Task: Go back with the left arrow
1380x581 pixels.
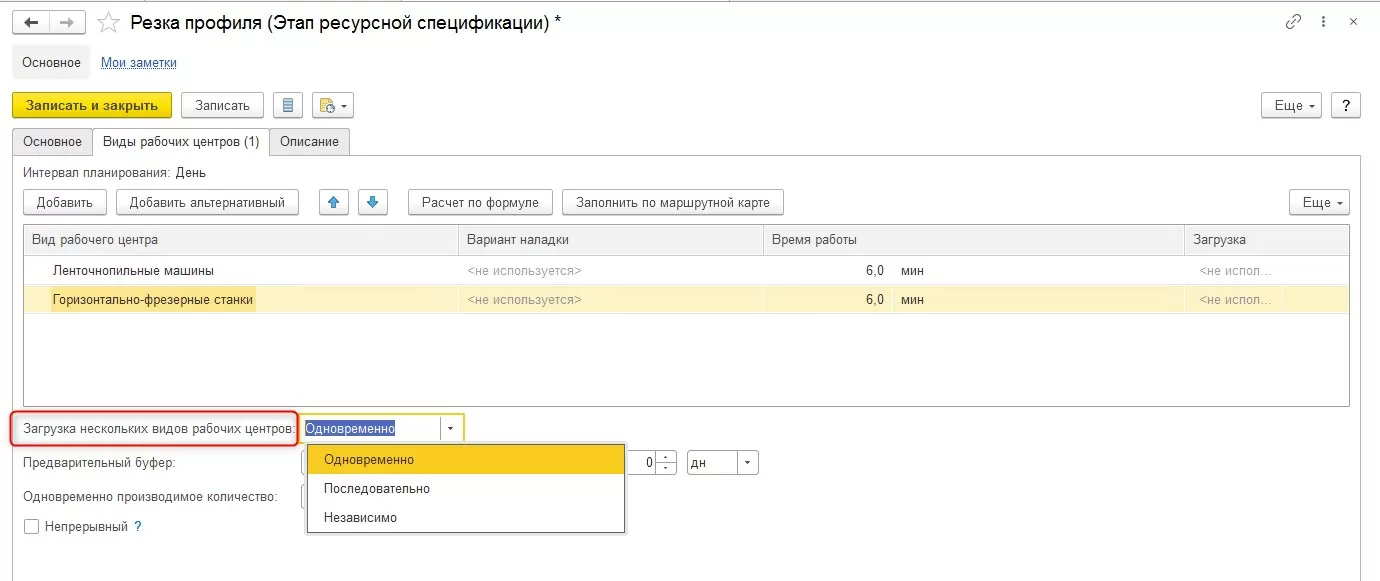Action: [31, 22]
